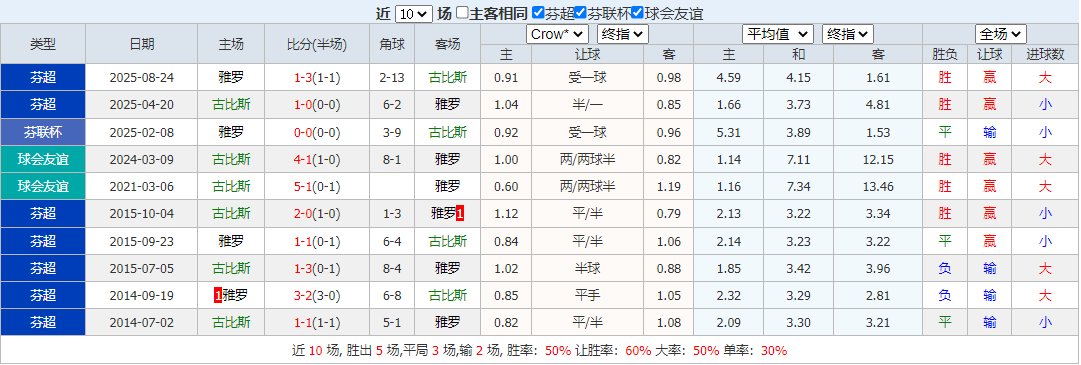Viewport: 1081px width, 365px height.
Task: Click away team 雅罗 in the 2024-03-09 row
Action: pyautogui.click(x=447, y=159)
